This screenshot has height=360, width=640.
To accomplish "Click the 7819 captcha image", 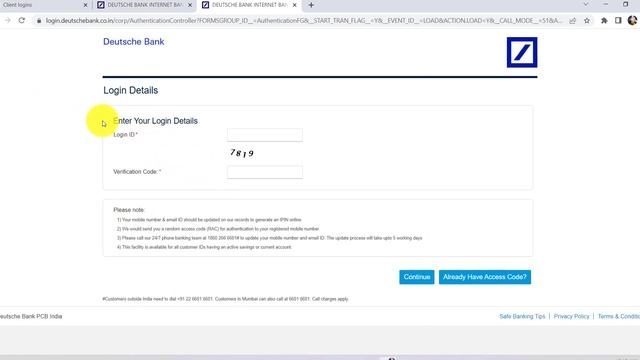I will coord(242,153).
